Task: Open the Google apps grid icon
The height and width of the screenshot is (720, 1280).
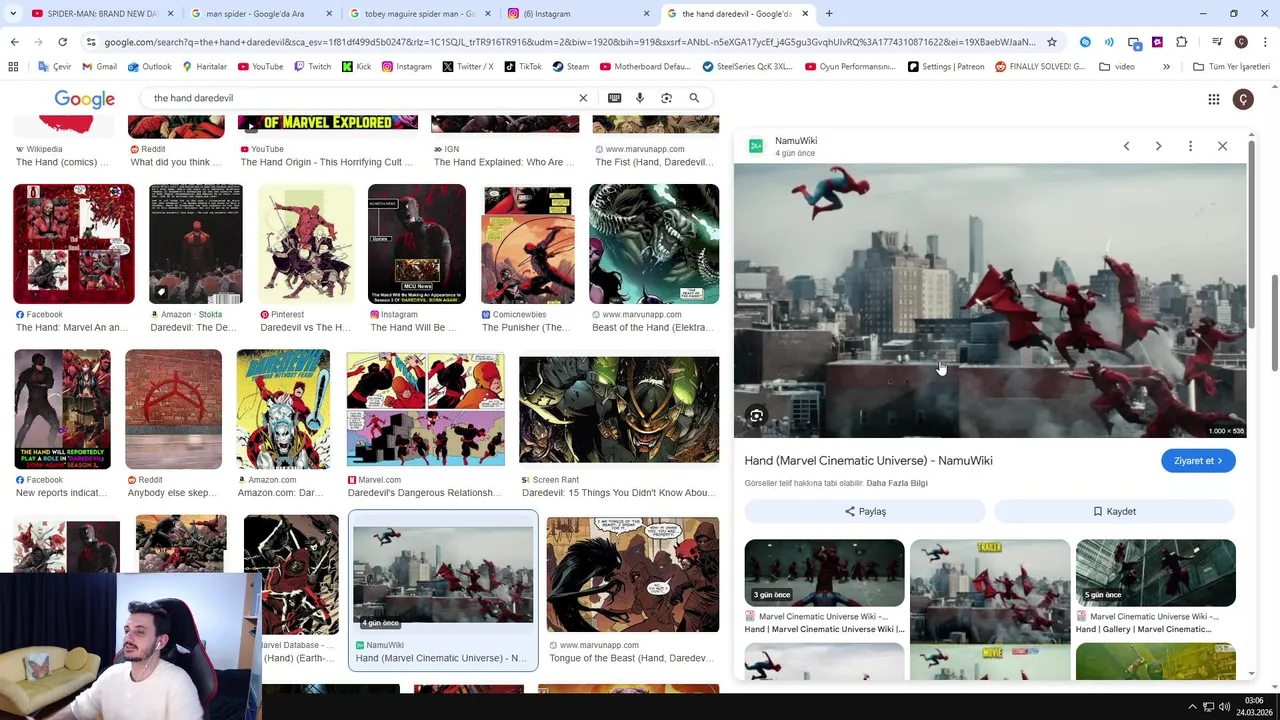Action: tap(1213, 99)
